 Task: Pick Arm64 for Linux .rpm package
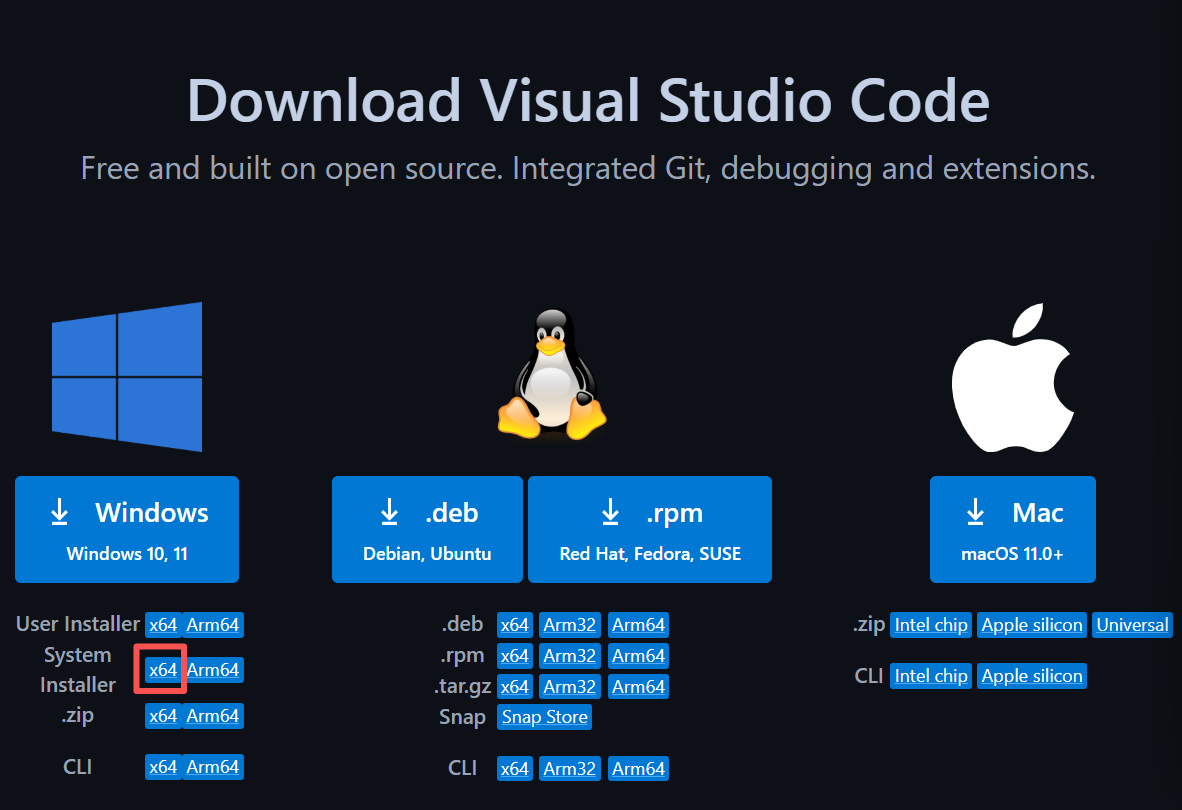639,656
